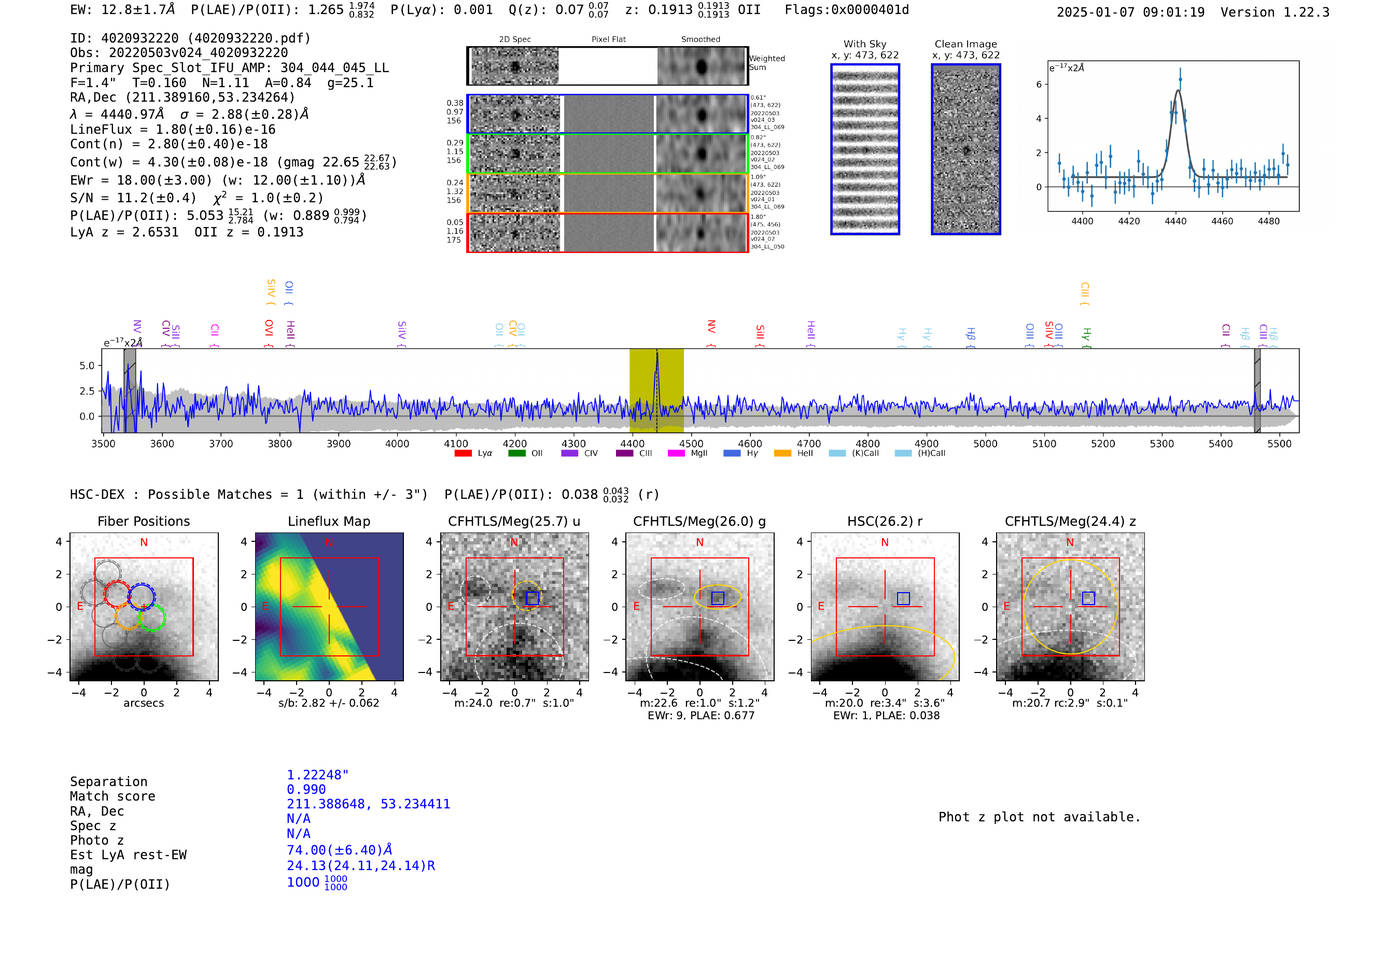
Task: Select the red-bordered fiber spectrum row
Action: 607,232
